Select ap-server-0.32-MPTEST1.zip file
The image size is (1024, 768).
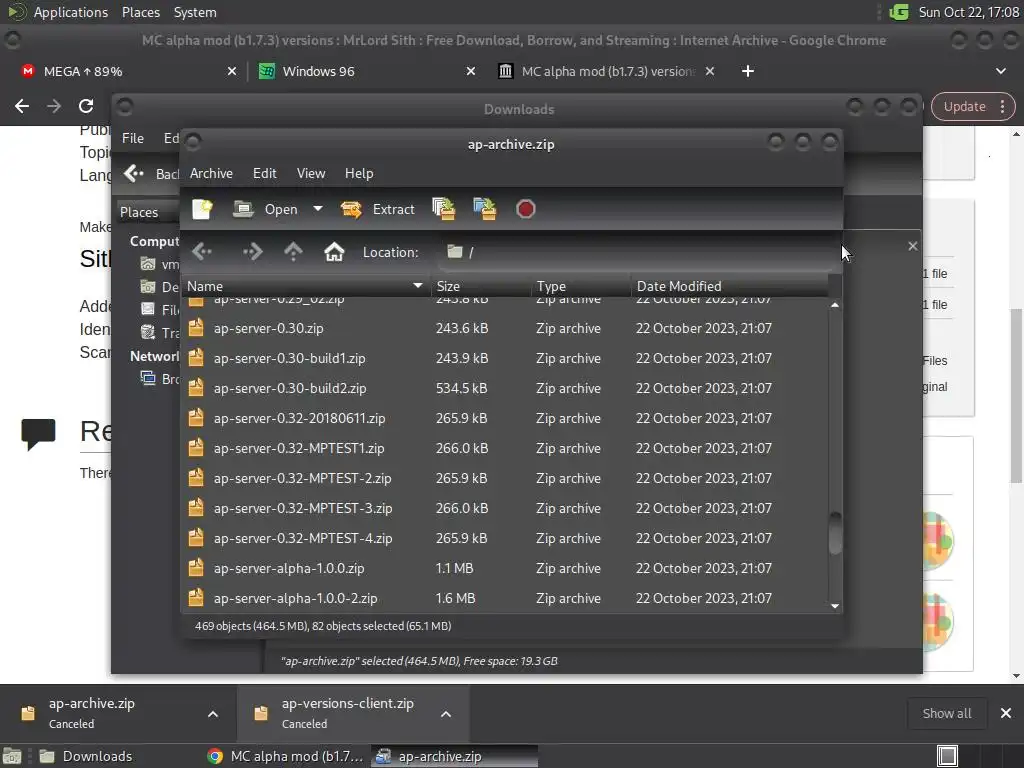coord(504,448)
